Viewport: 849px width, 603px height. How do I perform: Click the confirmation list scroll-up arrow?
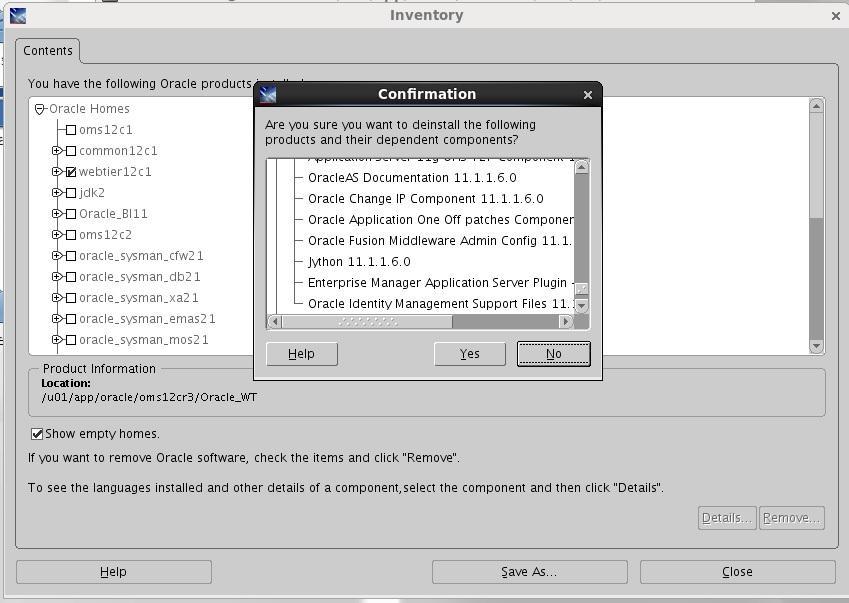pos(582,167)
